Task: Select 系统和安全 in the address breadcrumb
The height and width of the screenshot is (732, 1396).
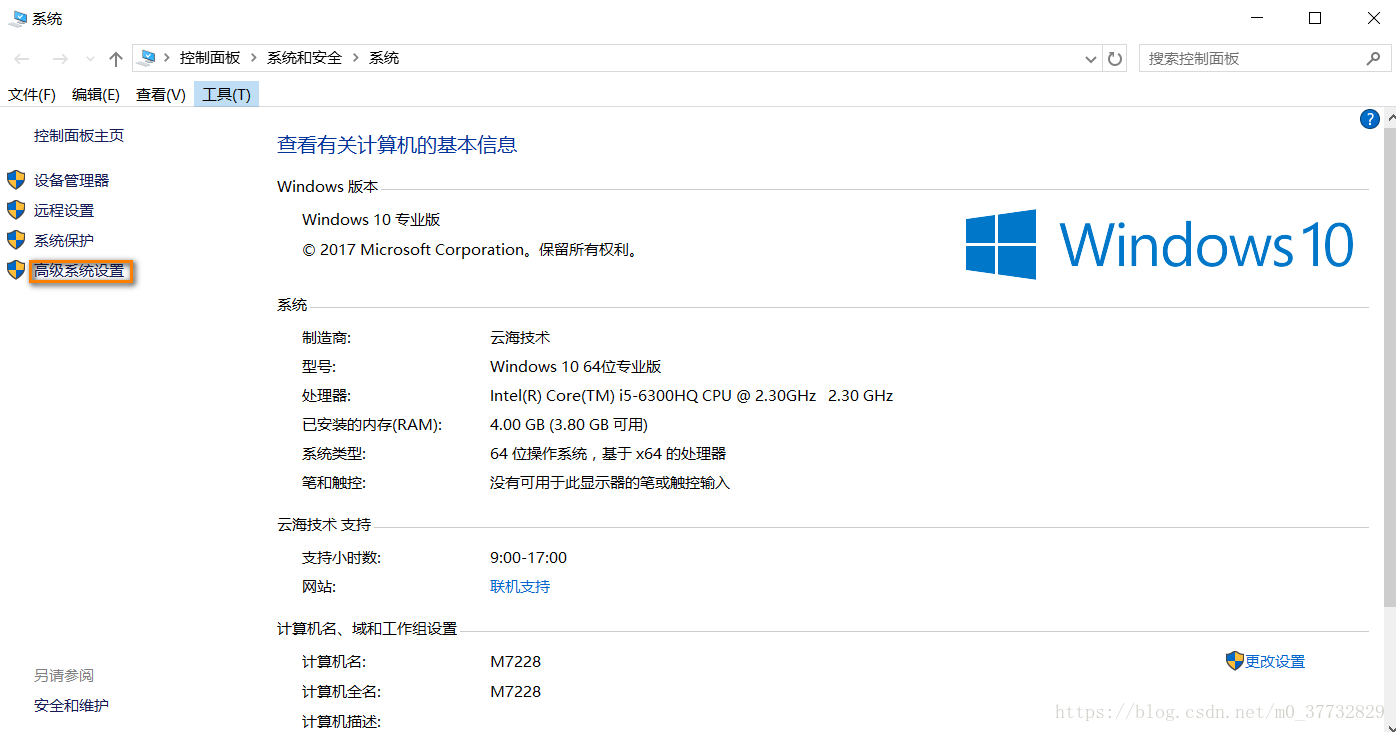Action: (x=304, y=58)
